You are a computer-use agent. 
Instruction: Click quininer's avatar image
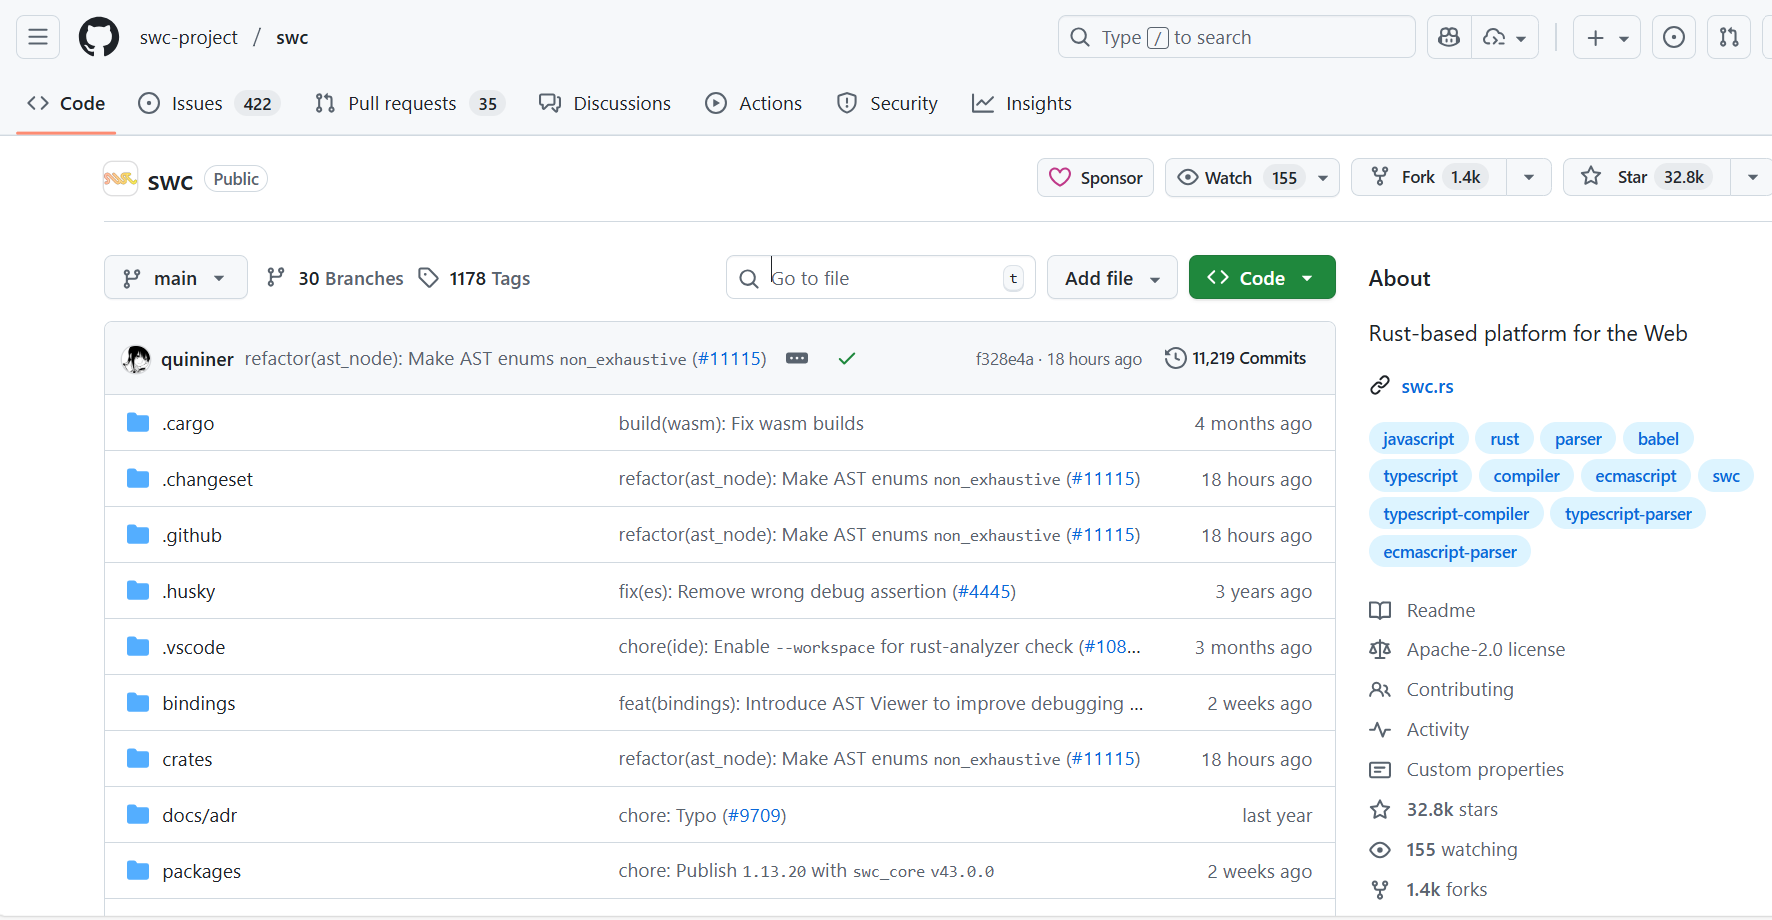[x=136, y=359]
